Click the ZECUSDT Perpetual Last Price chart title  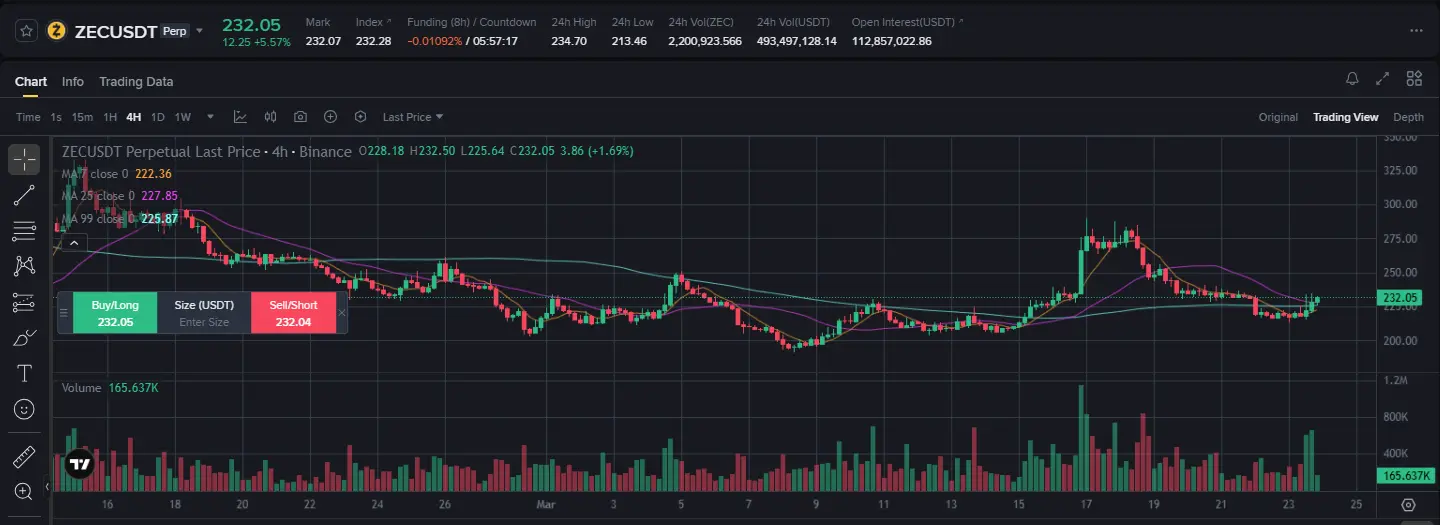click(207, 152)
